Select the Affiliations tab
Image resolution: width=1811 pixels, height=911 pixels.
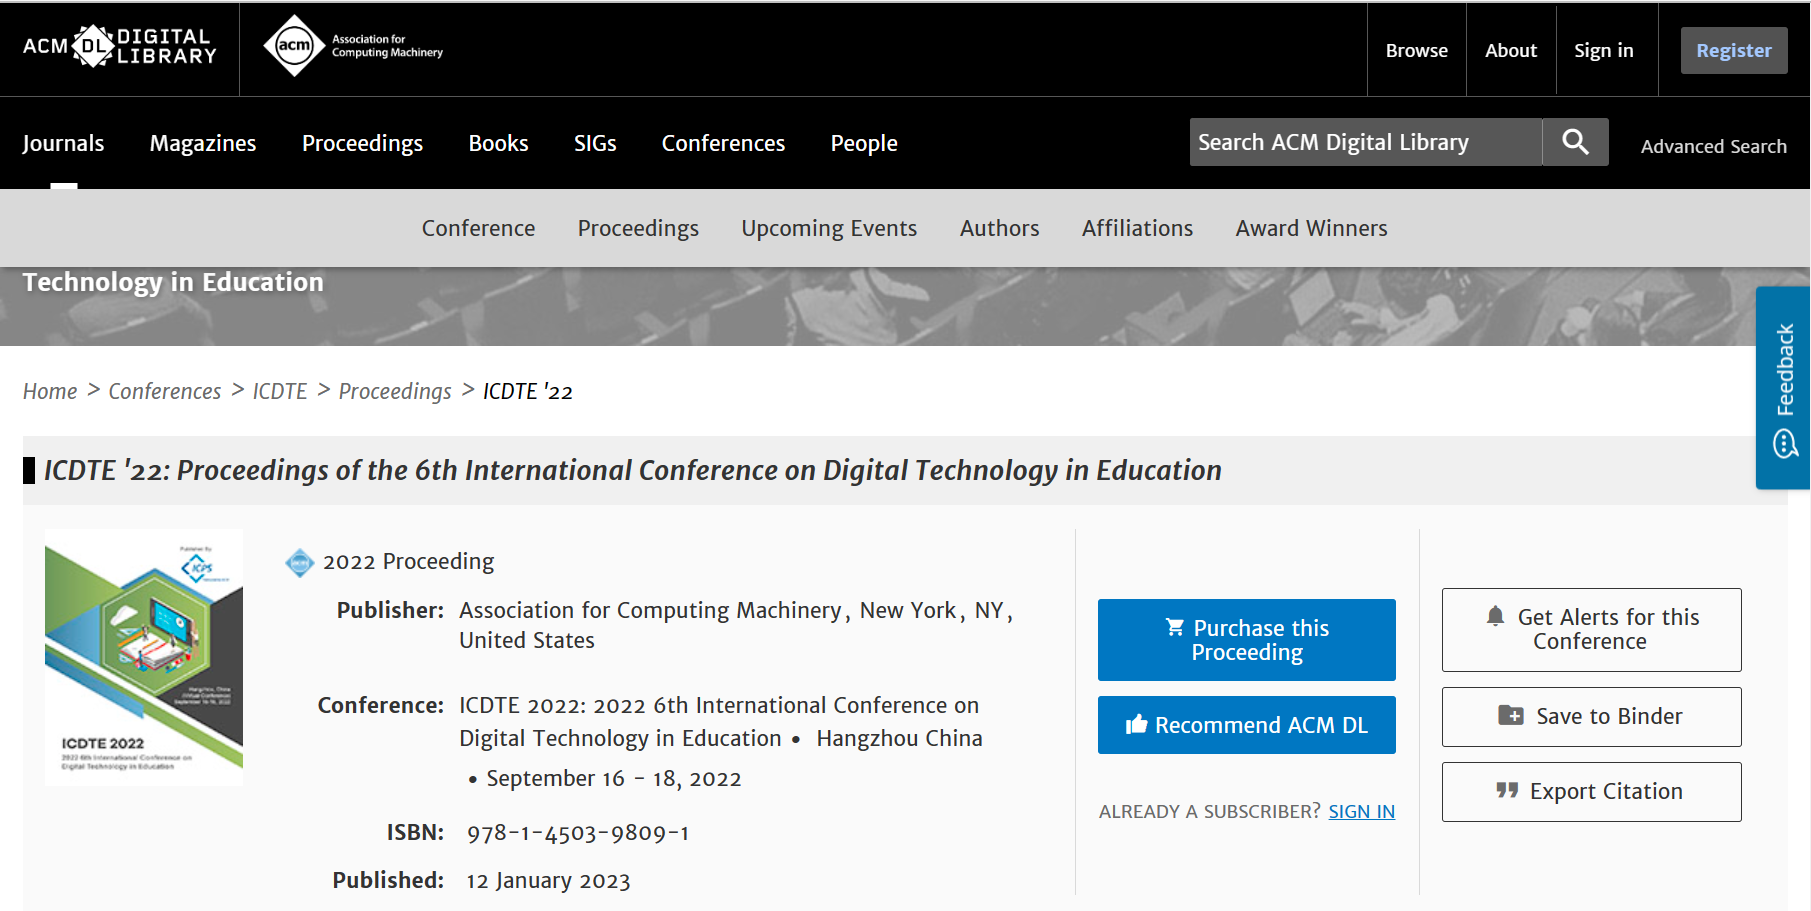pyautogui.click(x=1137, y=228)
